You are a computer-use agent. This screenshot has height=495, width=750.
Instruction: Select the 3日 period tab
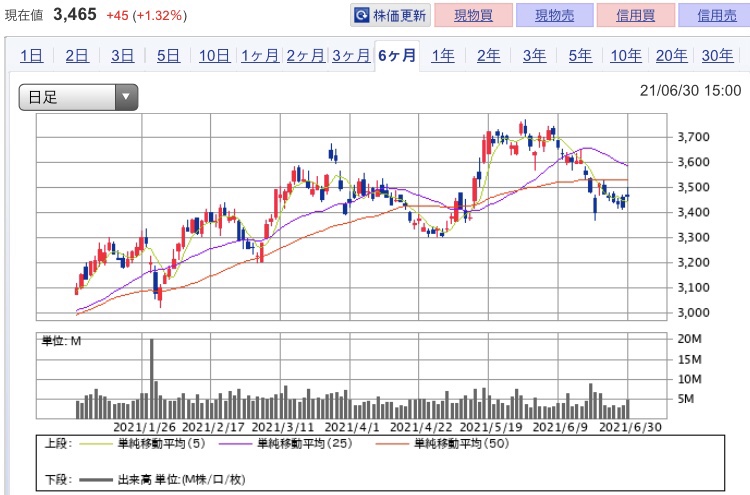coord(122,56)
